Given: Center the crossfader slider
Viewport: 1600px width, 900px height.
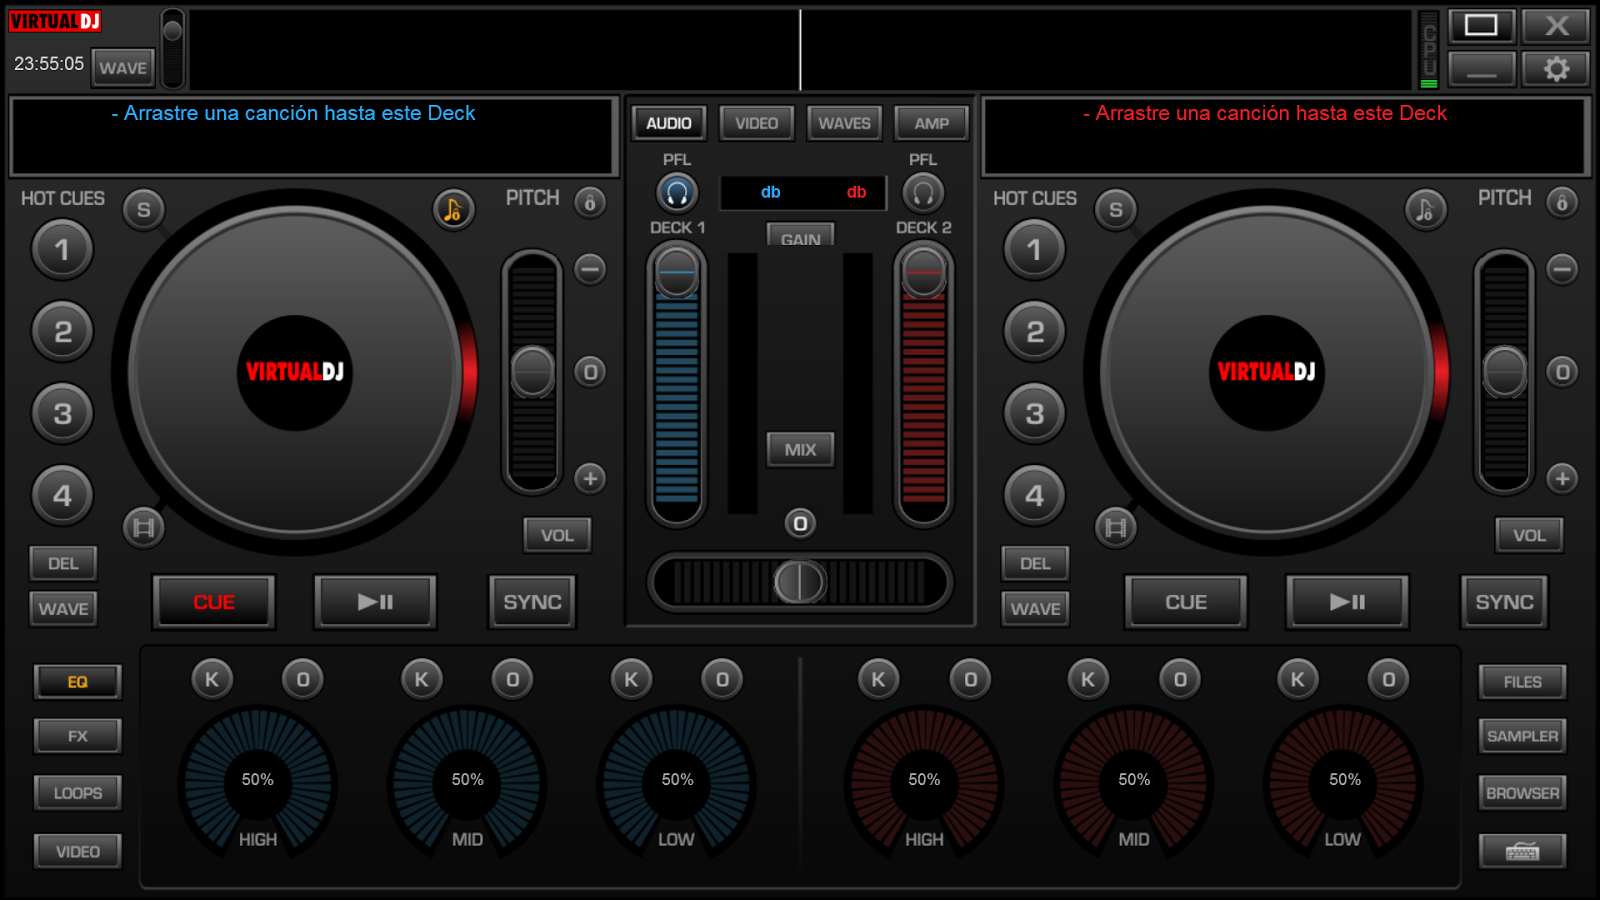Looking at the screenshot, I should (799, 581).
